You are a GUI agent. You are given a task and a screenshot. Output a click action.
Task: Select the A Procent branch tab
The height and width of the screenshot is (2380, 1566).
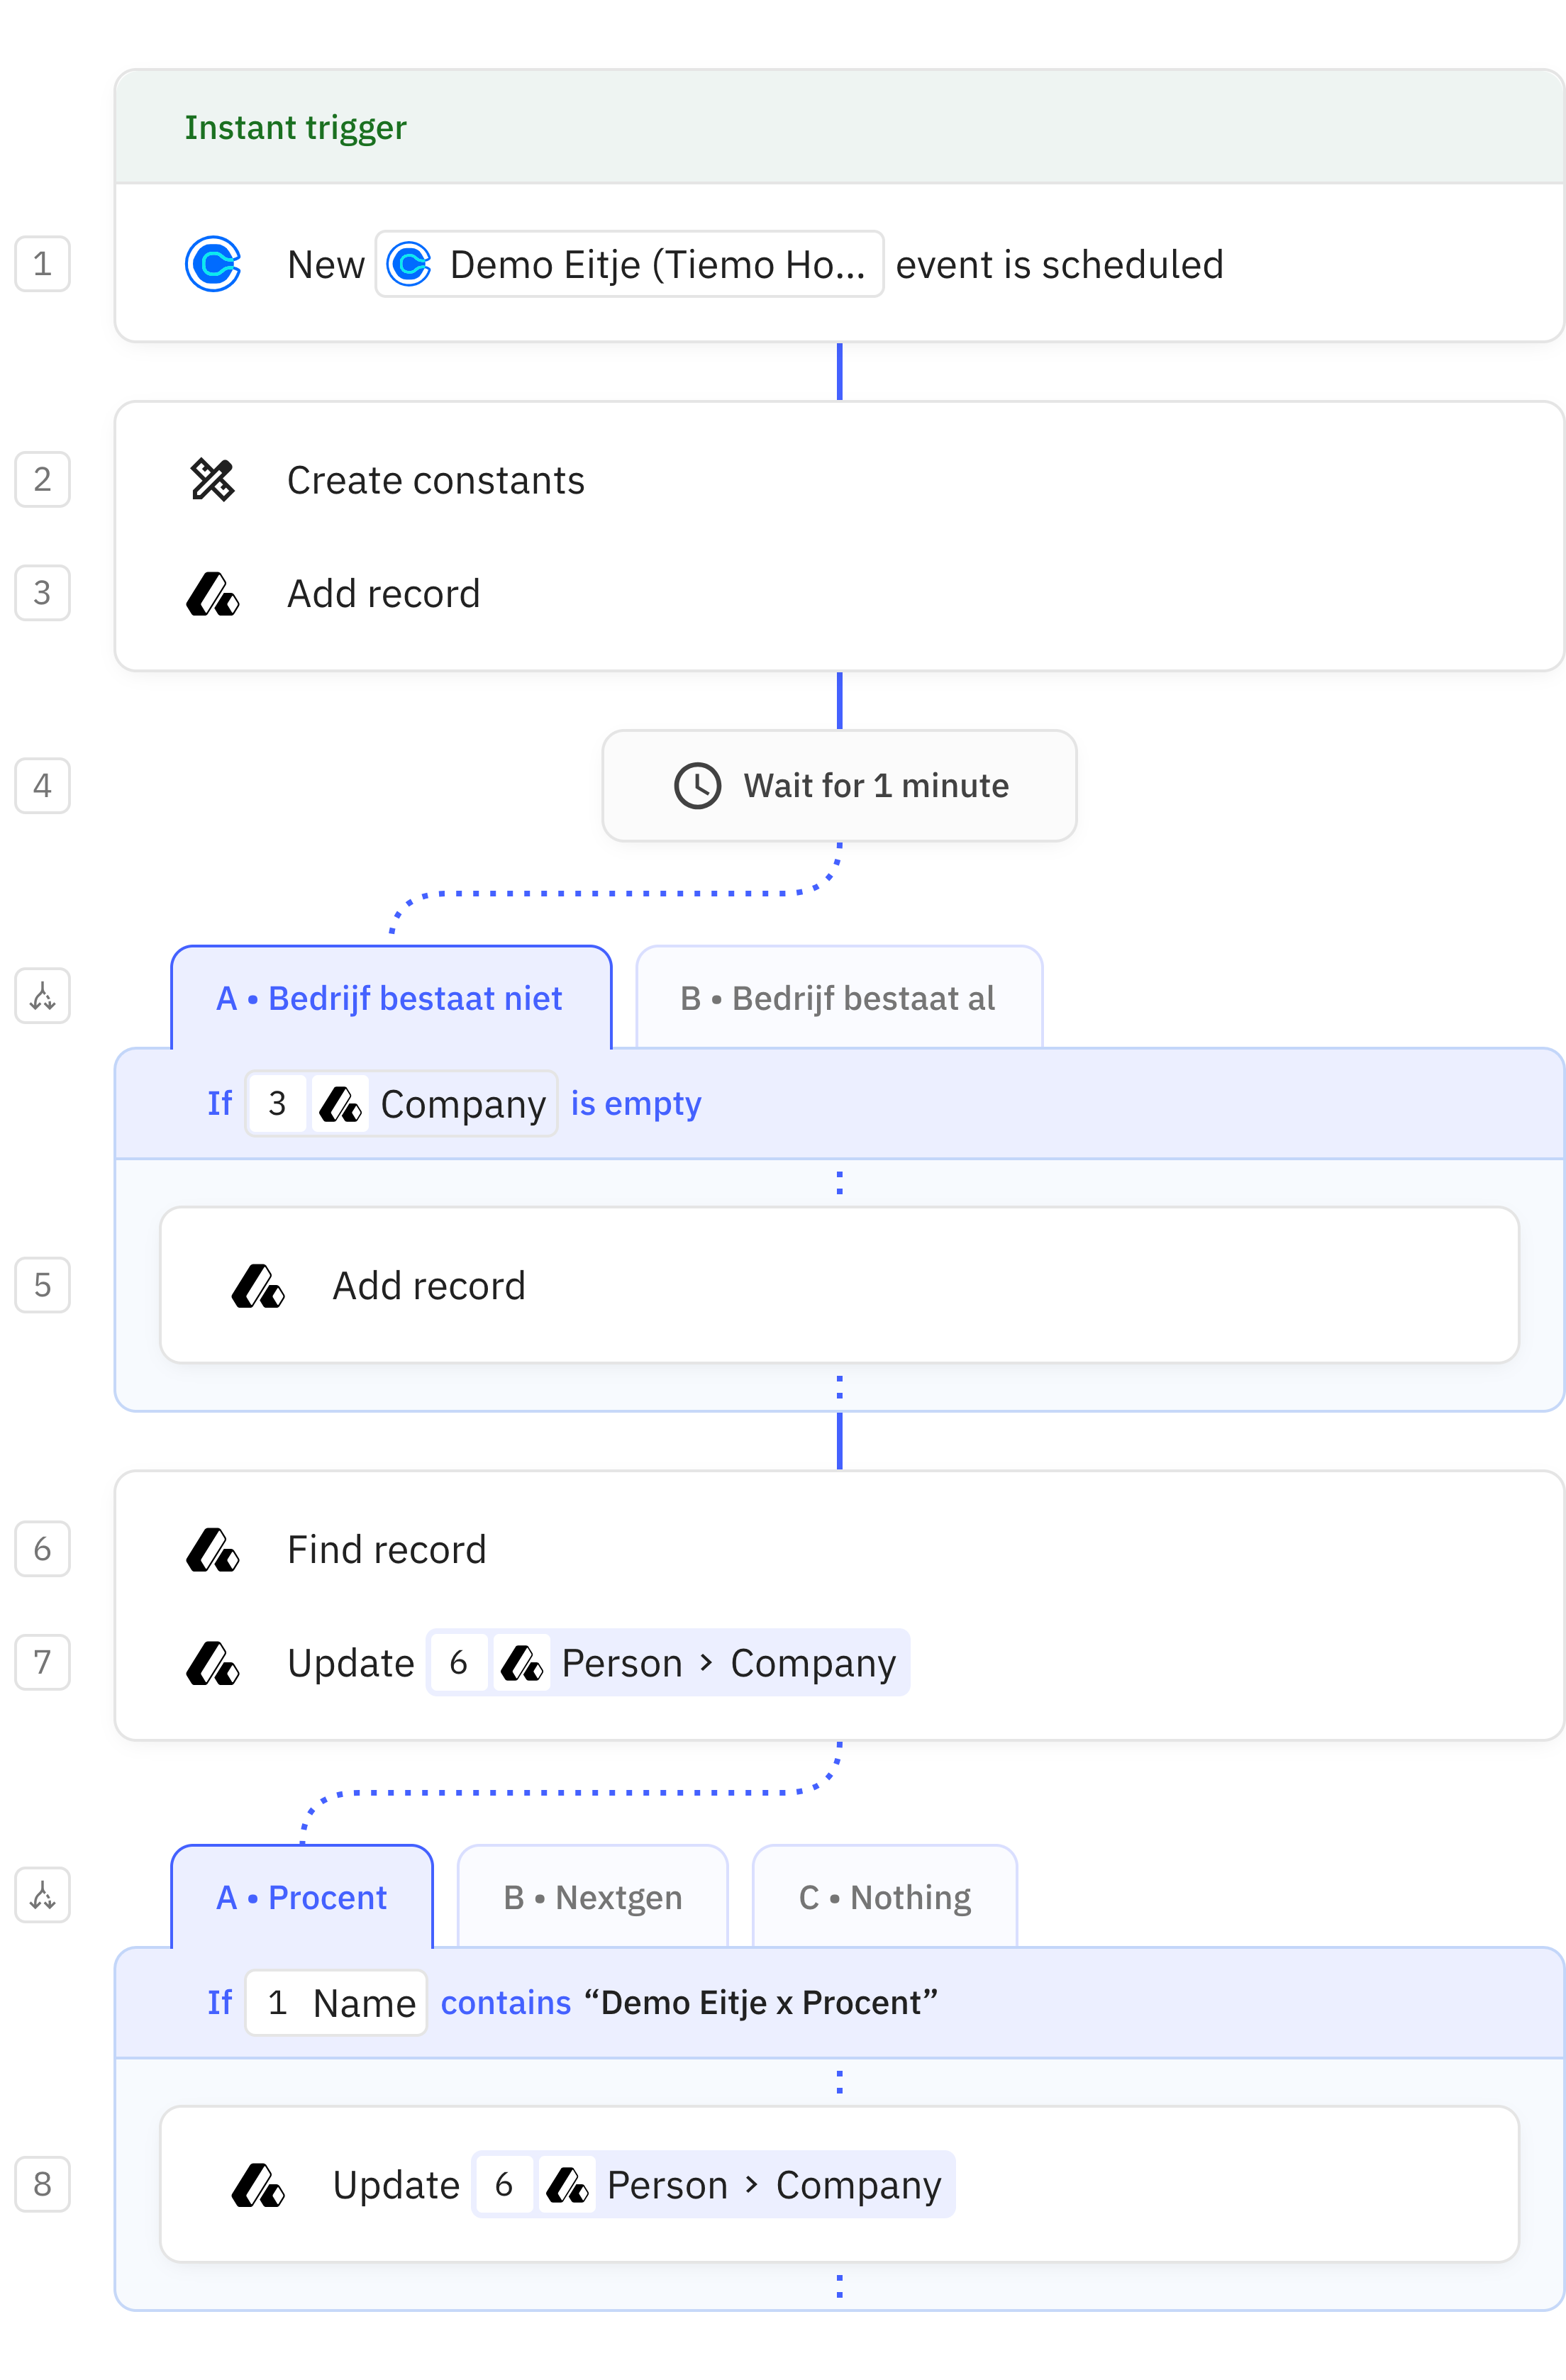click(x=301, y=1896)
